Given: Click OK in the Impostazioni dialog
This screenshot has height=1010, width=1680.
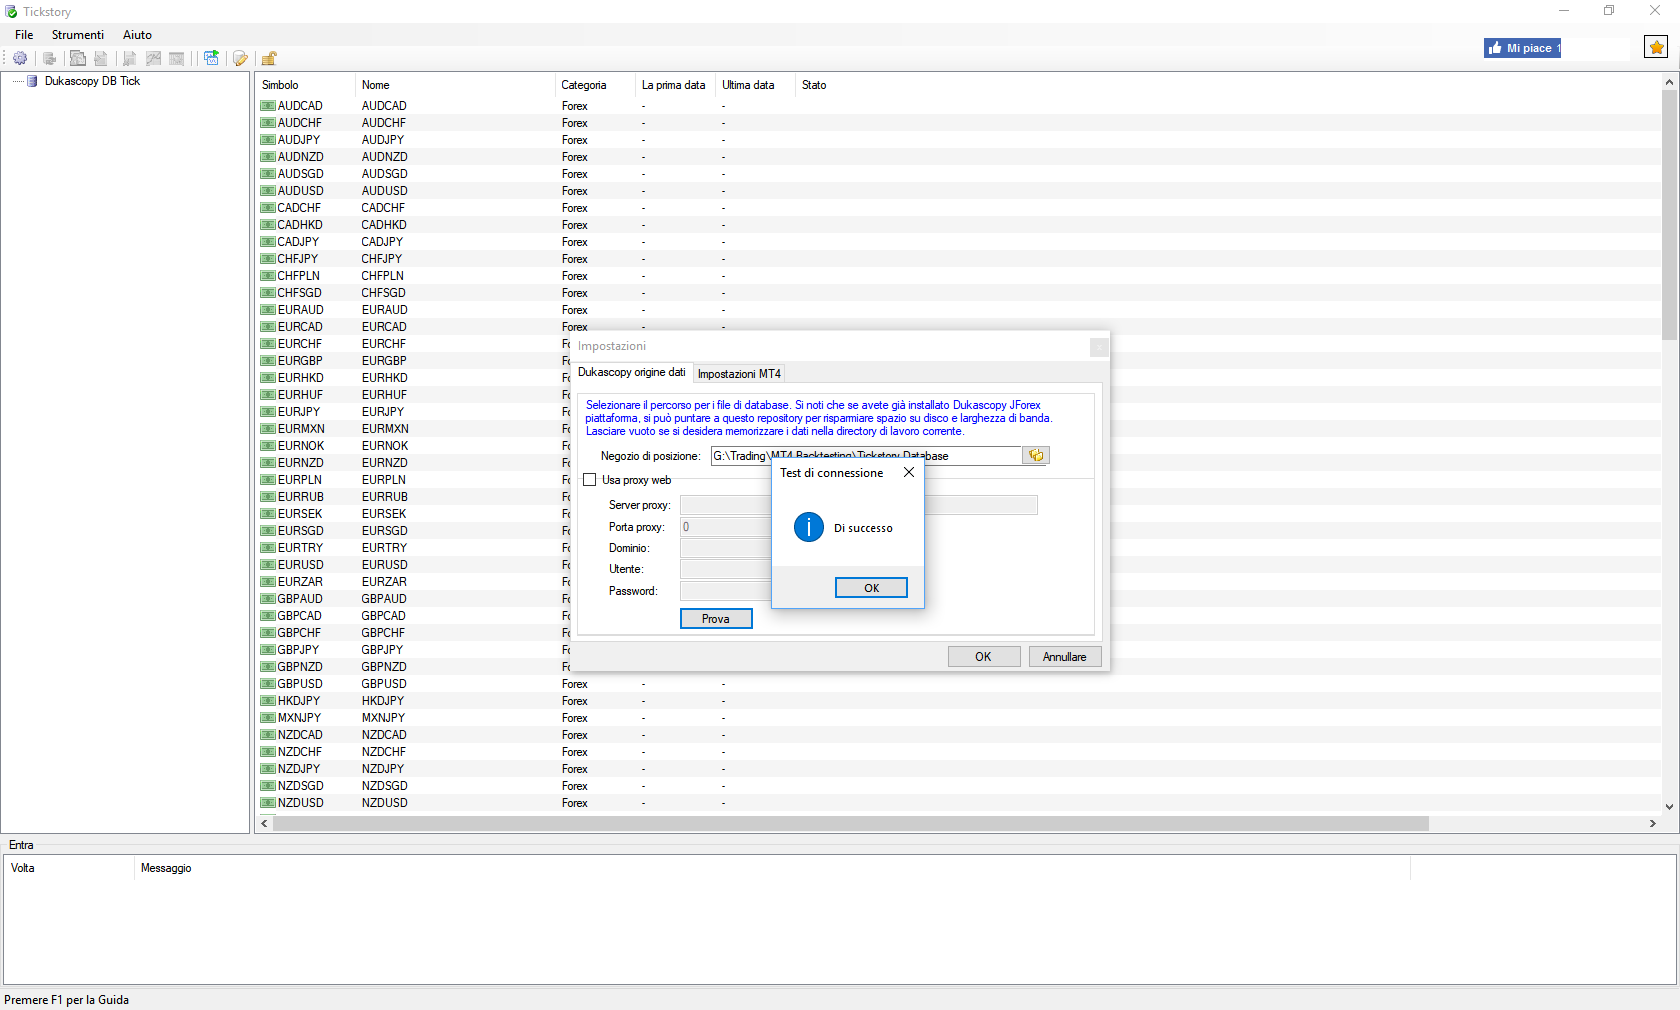Looking at the screenshot, I should [x=983, y=657].
